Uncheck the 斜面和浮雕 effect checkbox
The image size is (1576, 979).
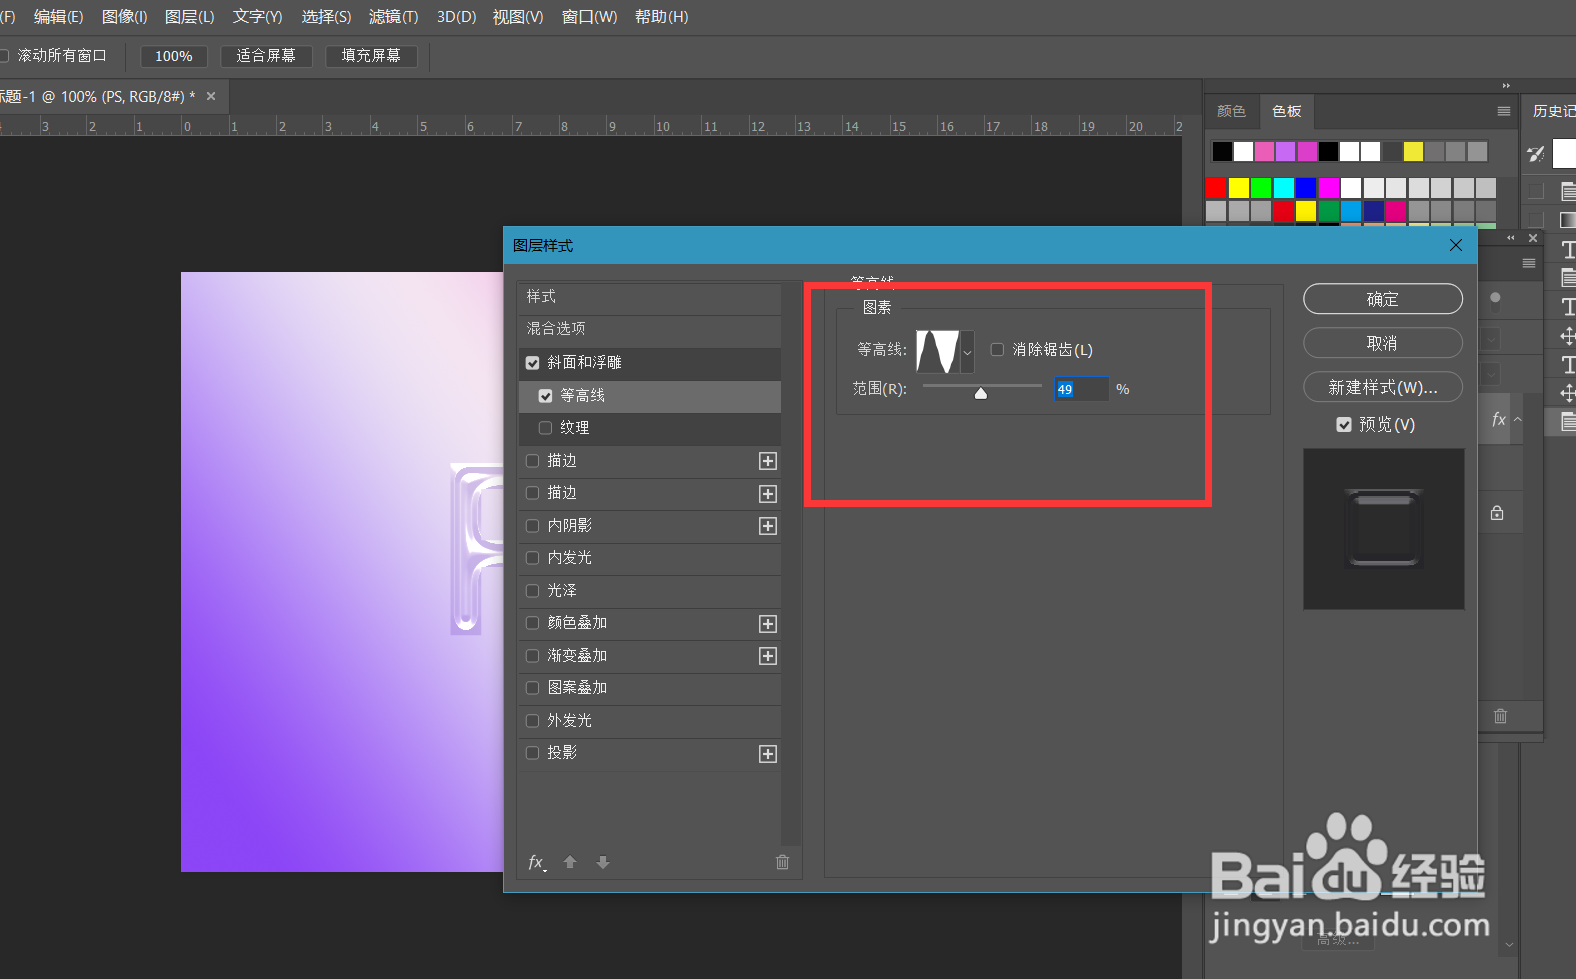coord(532,363)
